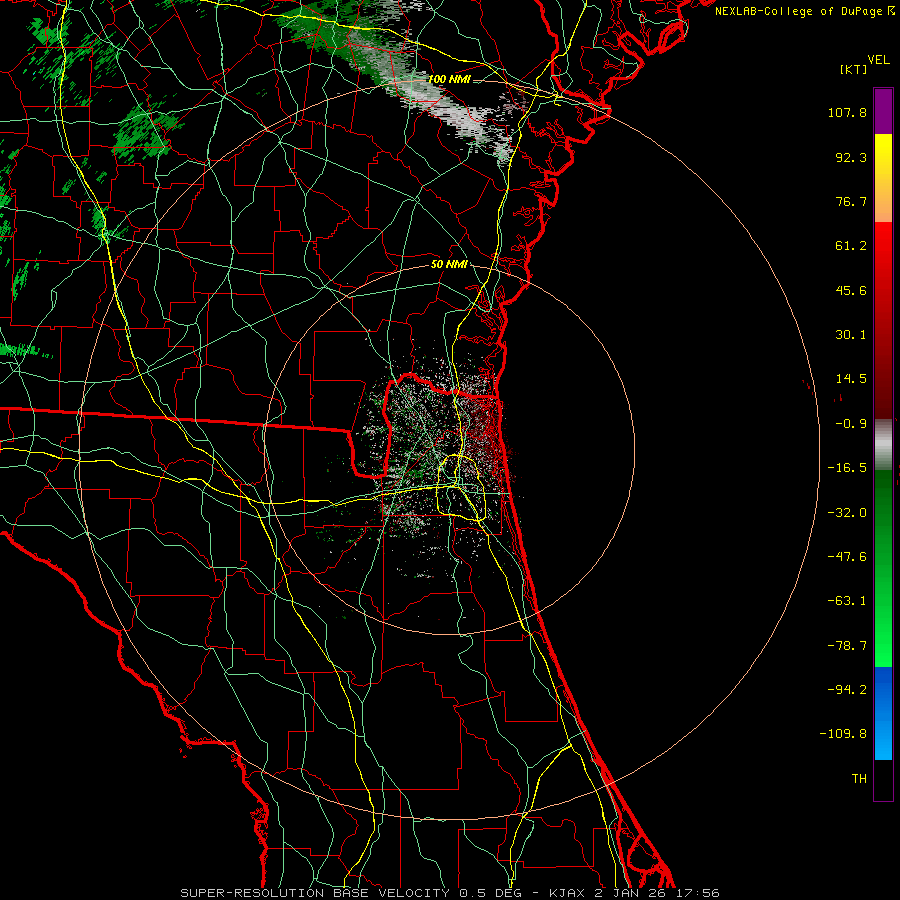This screenshot has width=900, height=900.
Task: Select the 45.6 velocity scale value
Action: 851,290
